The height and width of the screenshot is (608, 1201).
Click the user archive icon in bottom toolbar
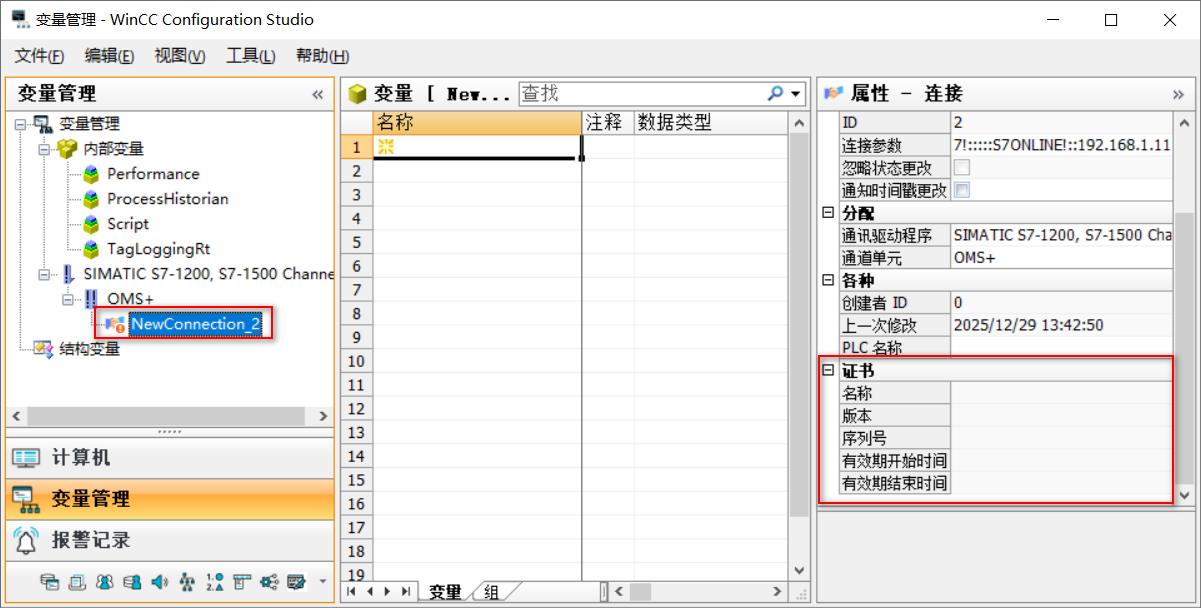coord(134,582)
